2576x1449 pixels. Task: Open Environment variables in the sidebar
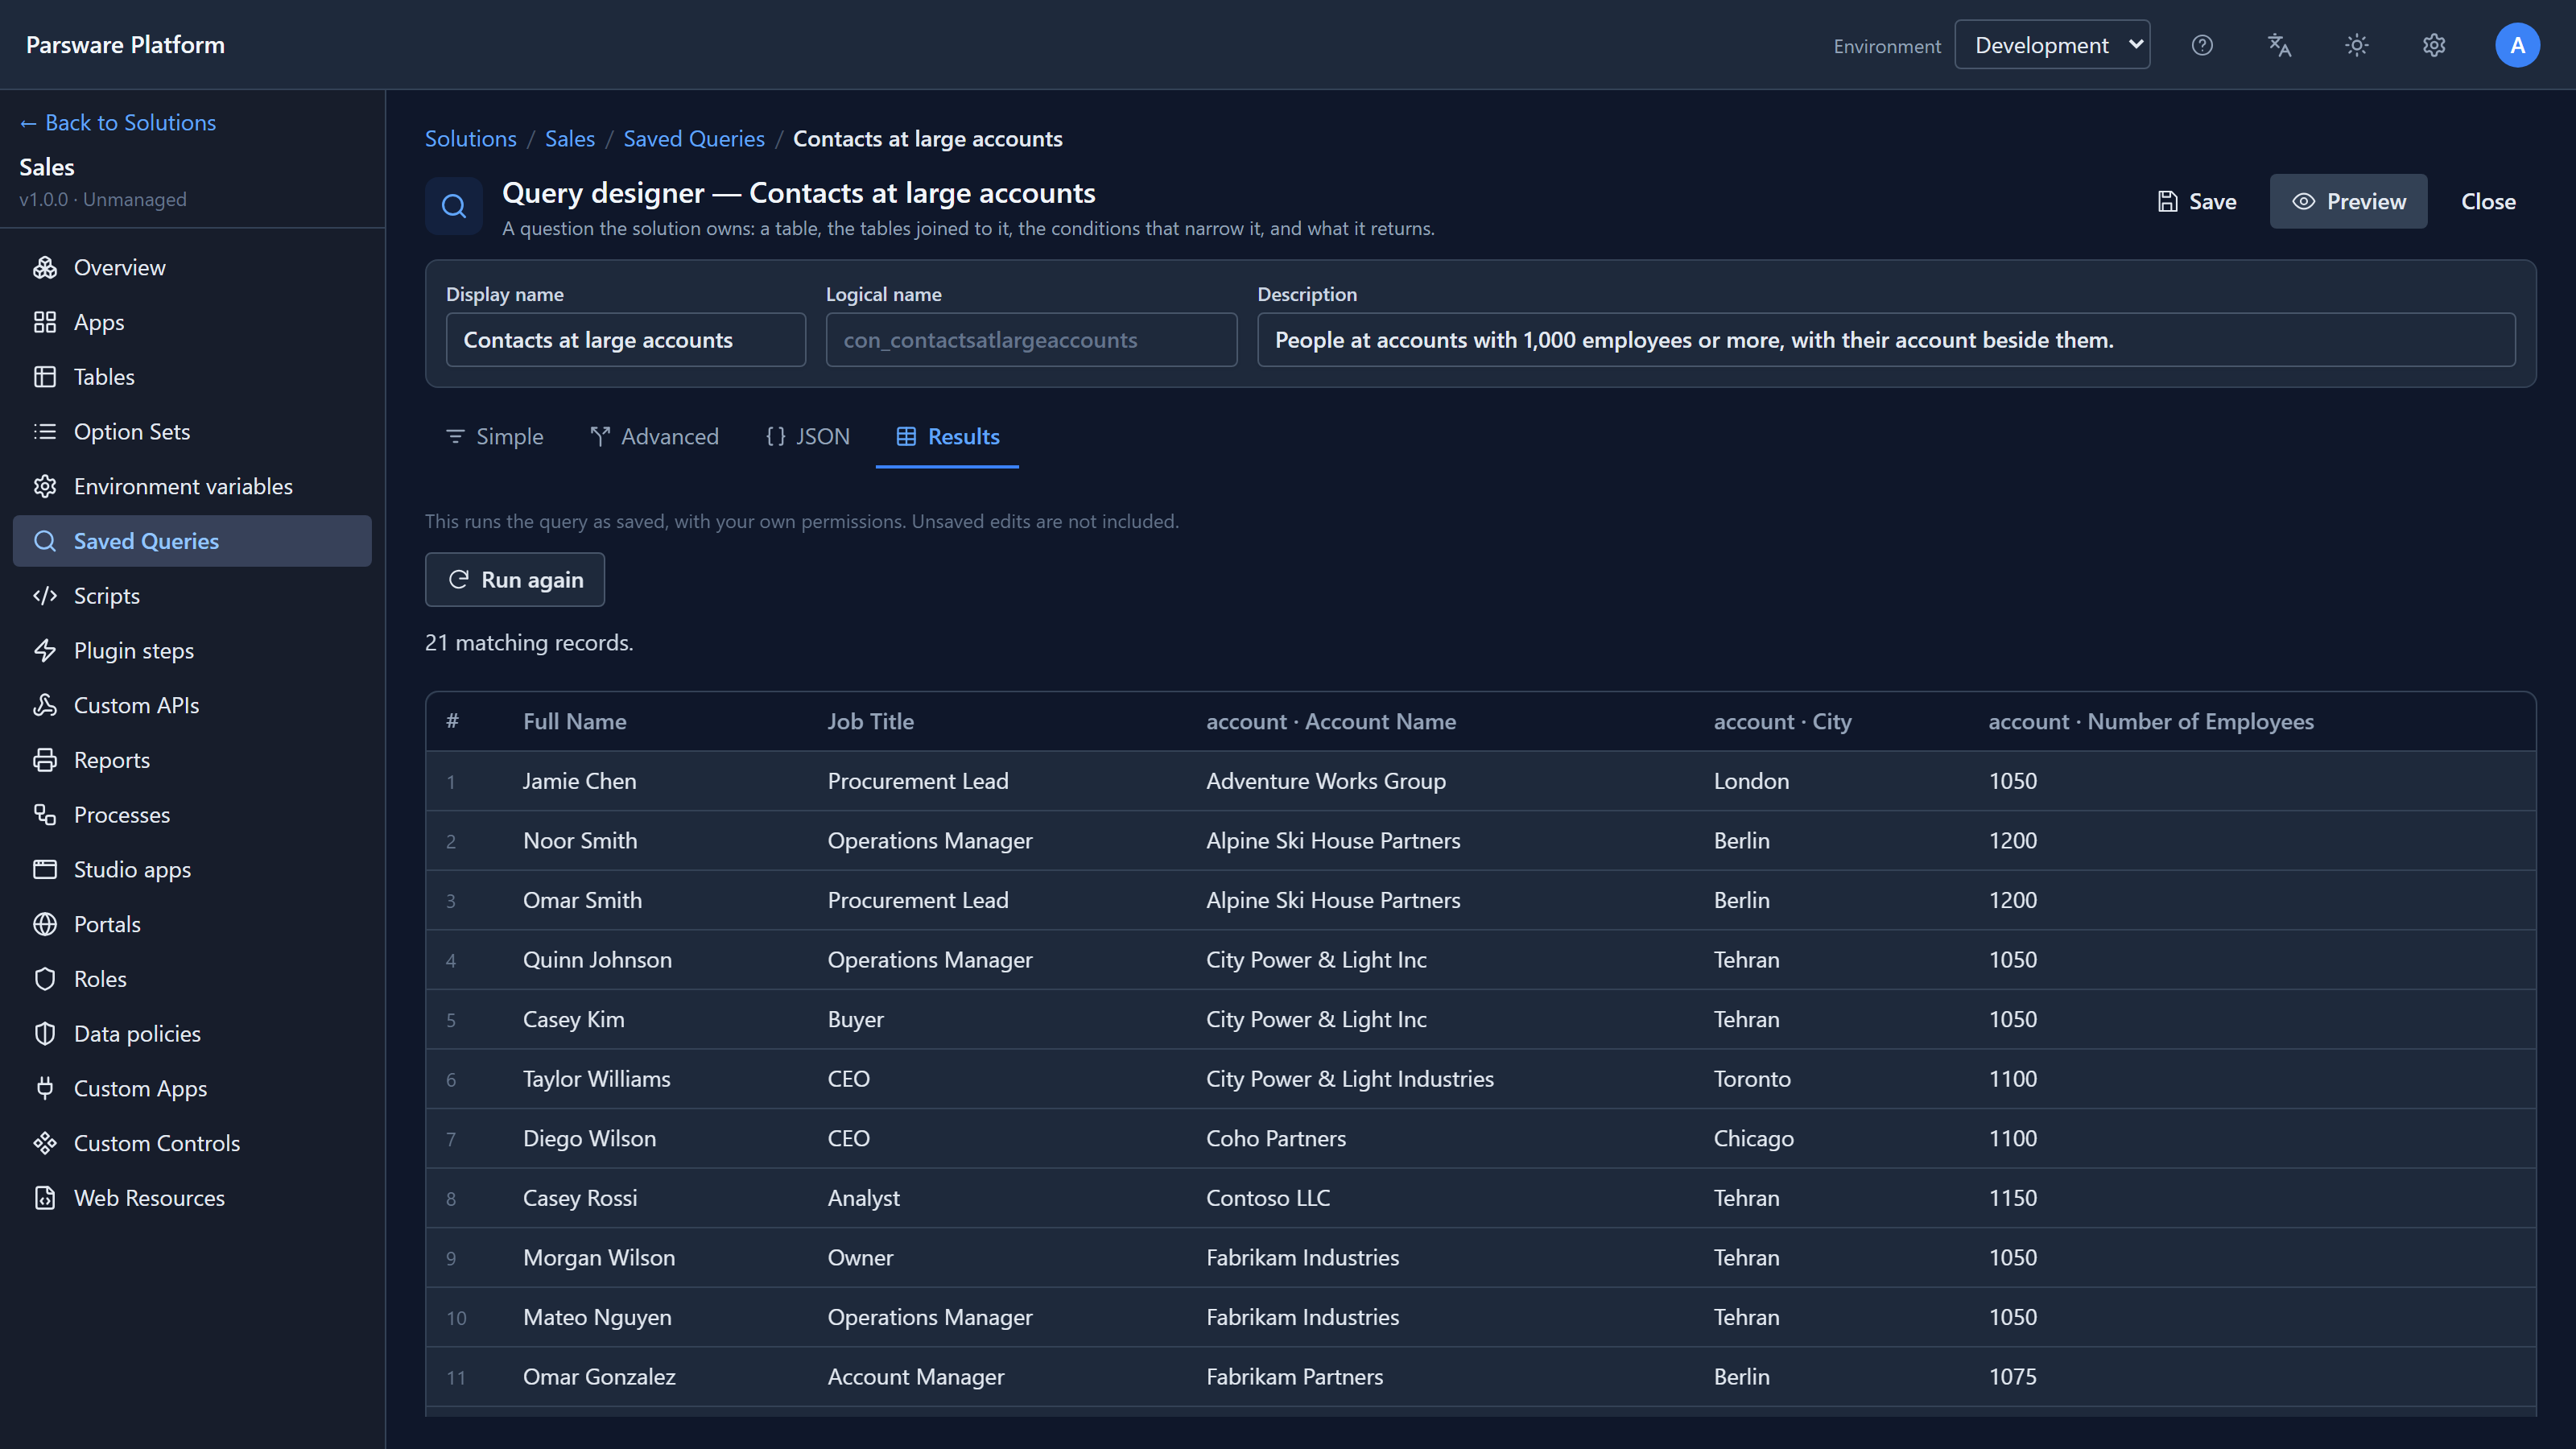coord(192,486)
